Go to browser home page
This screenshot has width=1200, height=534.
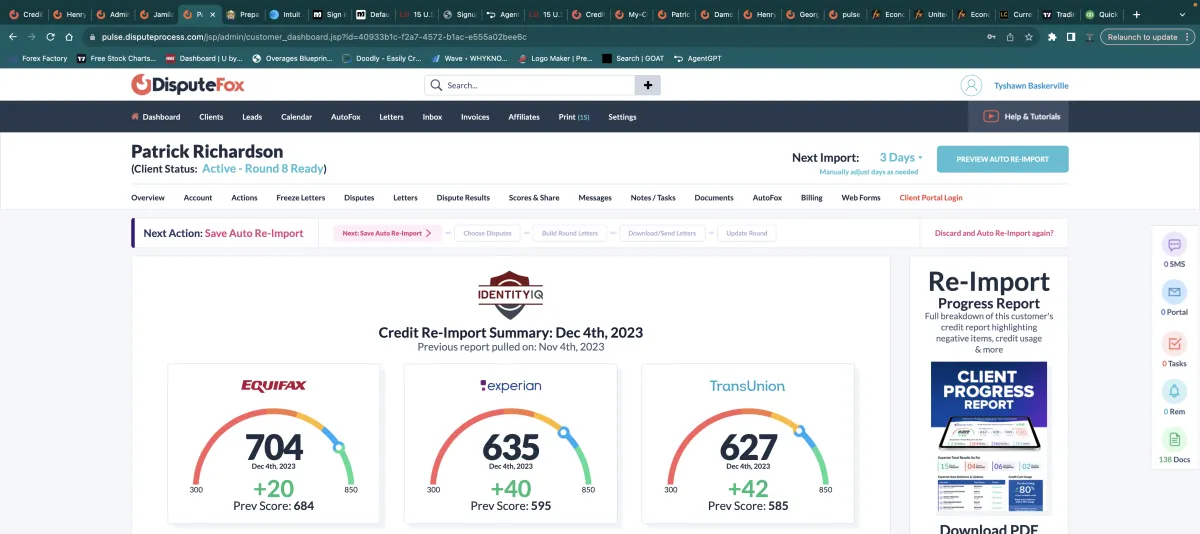point(69,36)
